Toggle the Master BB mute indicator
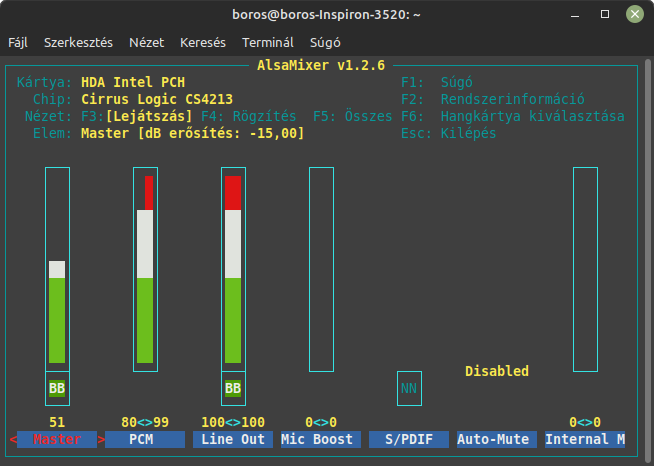Screen dimensions: 654x466 [57, 388]
